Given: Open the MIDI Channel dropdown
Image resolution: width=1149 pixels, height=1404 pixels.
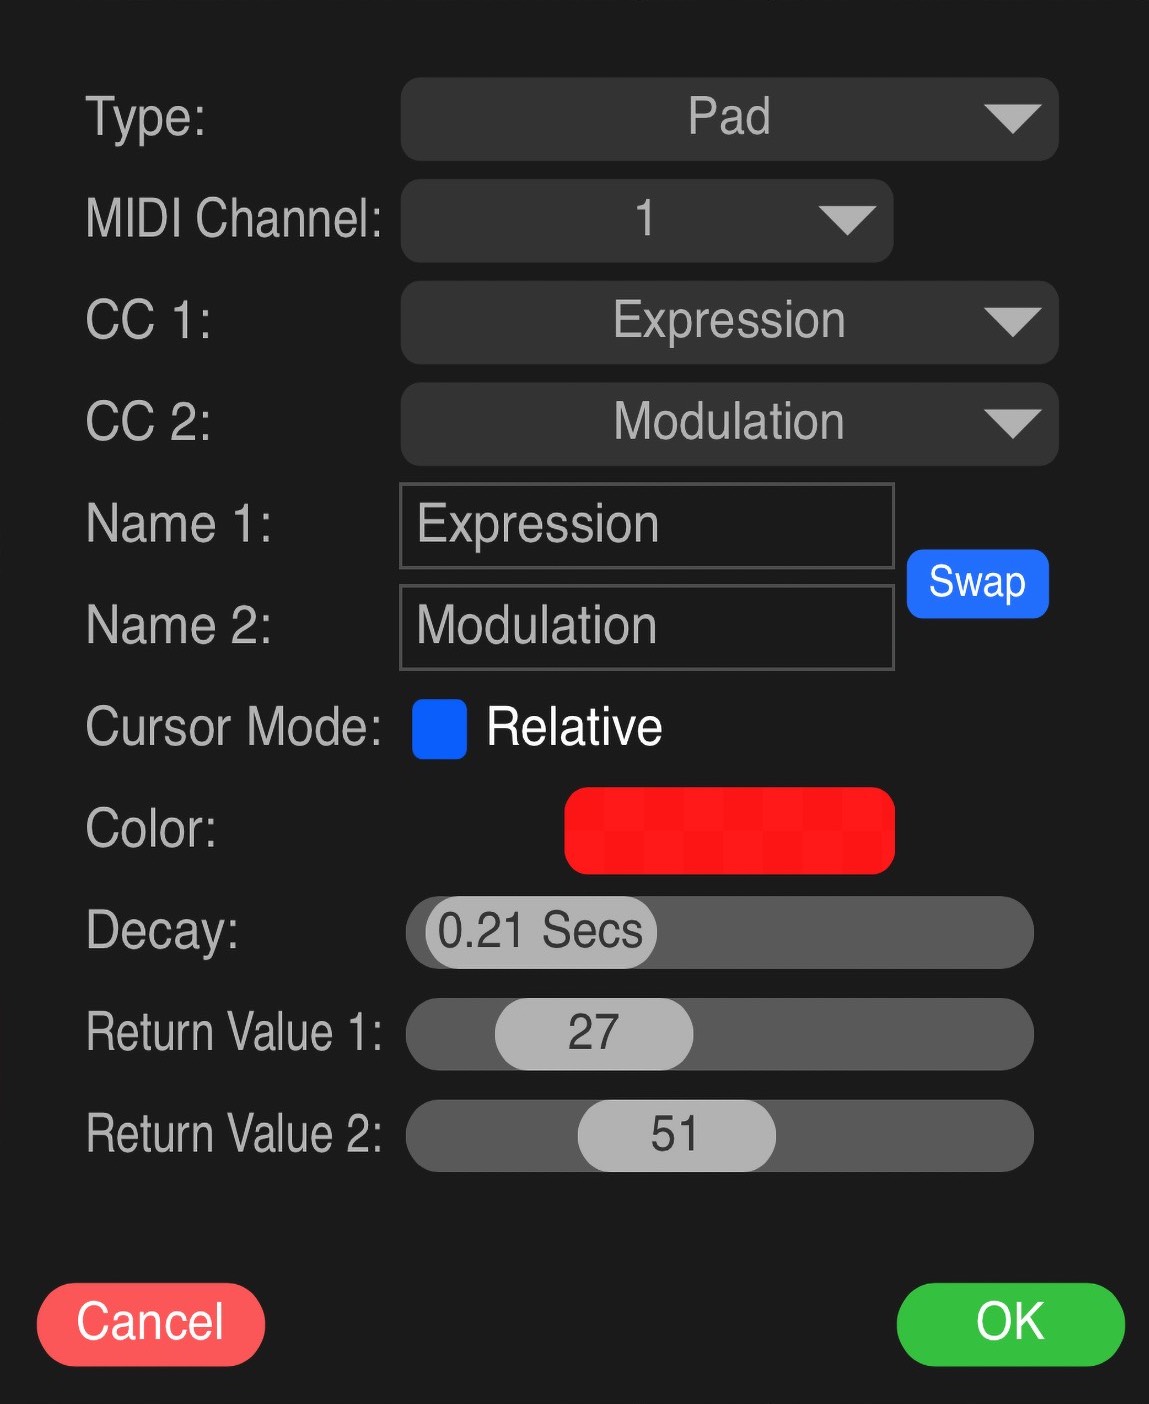Looking at the screenshot, I should pyautogui.click(x=645, y=220).
